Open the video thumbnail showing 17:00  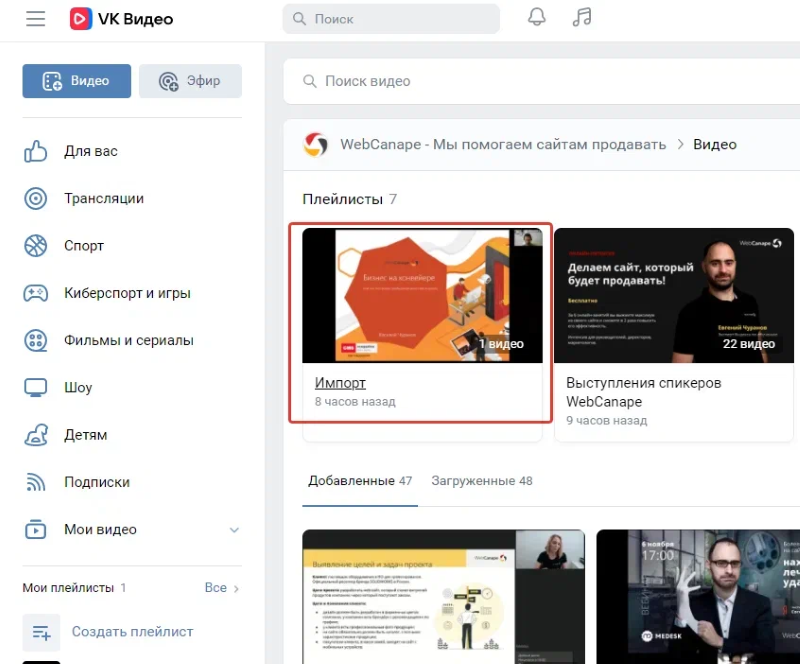[698, 597]
